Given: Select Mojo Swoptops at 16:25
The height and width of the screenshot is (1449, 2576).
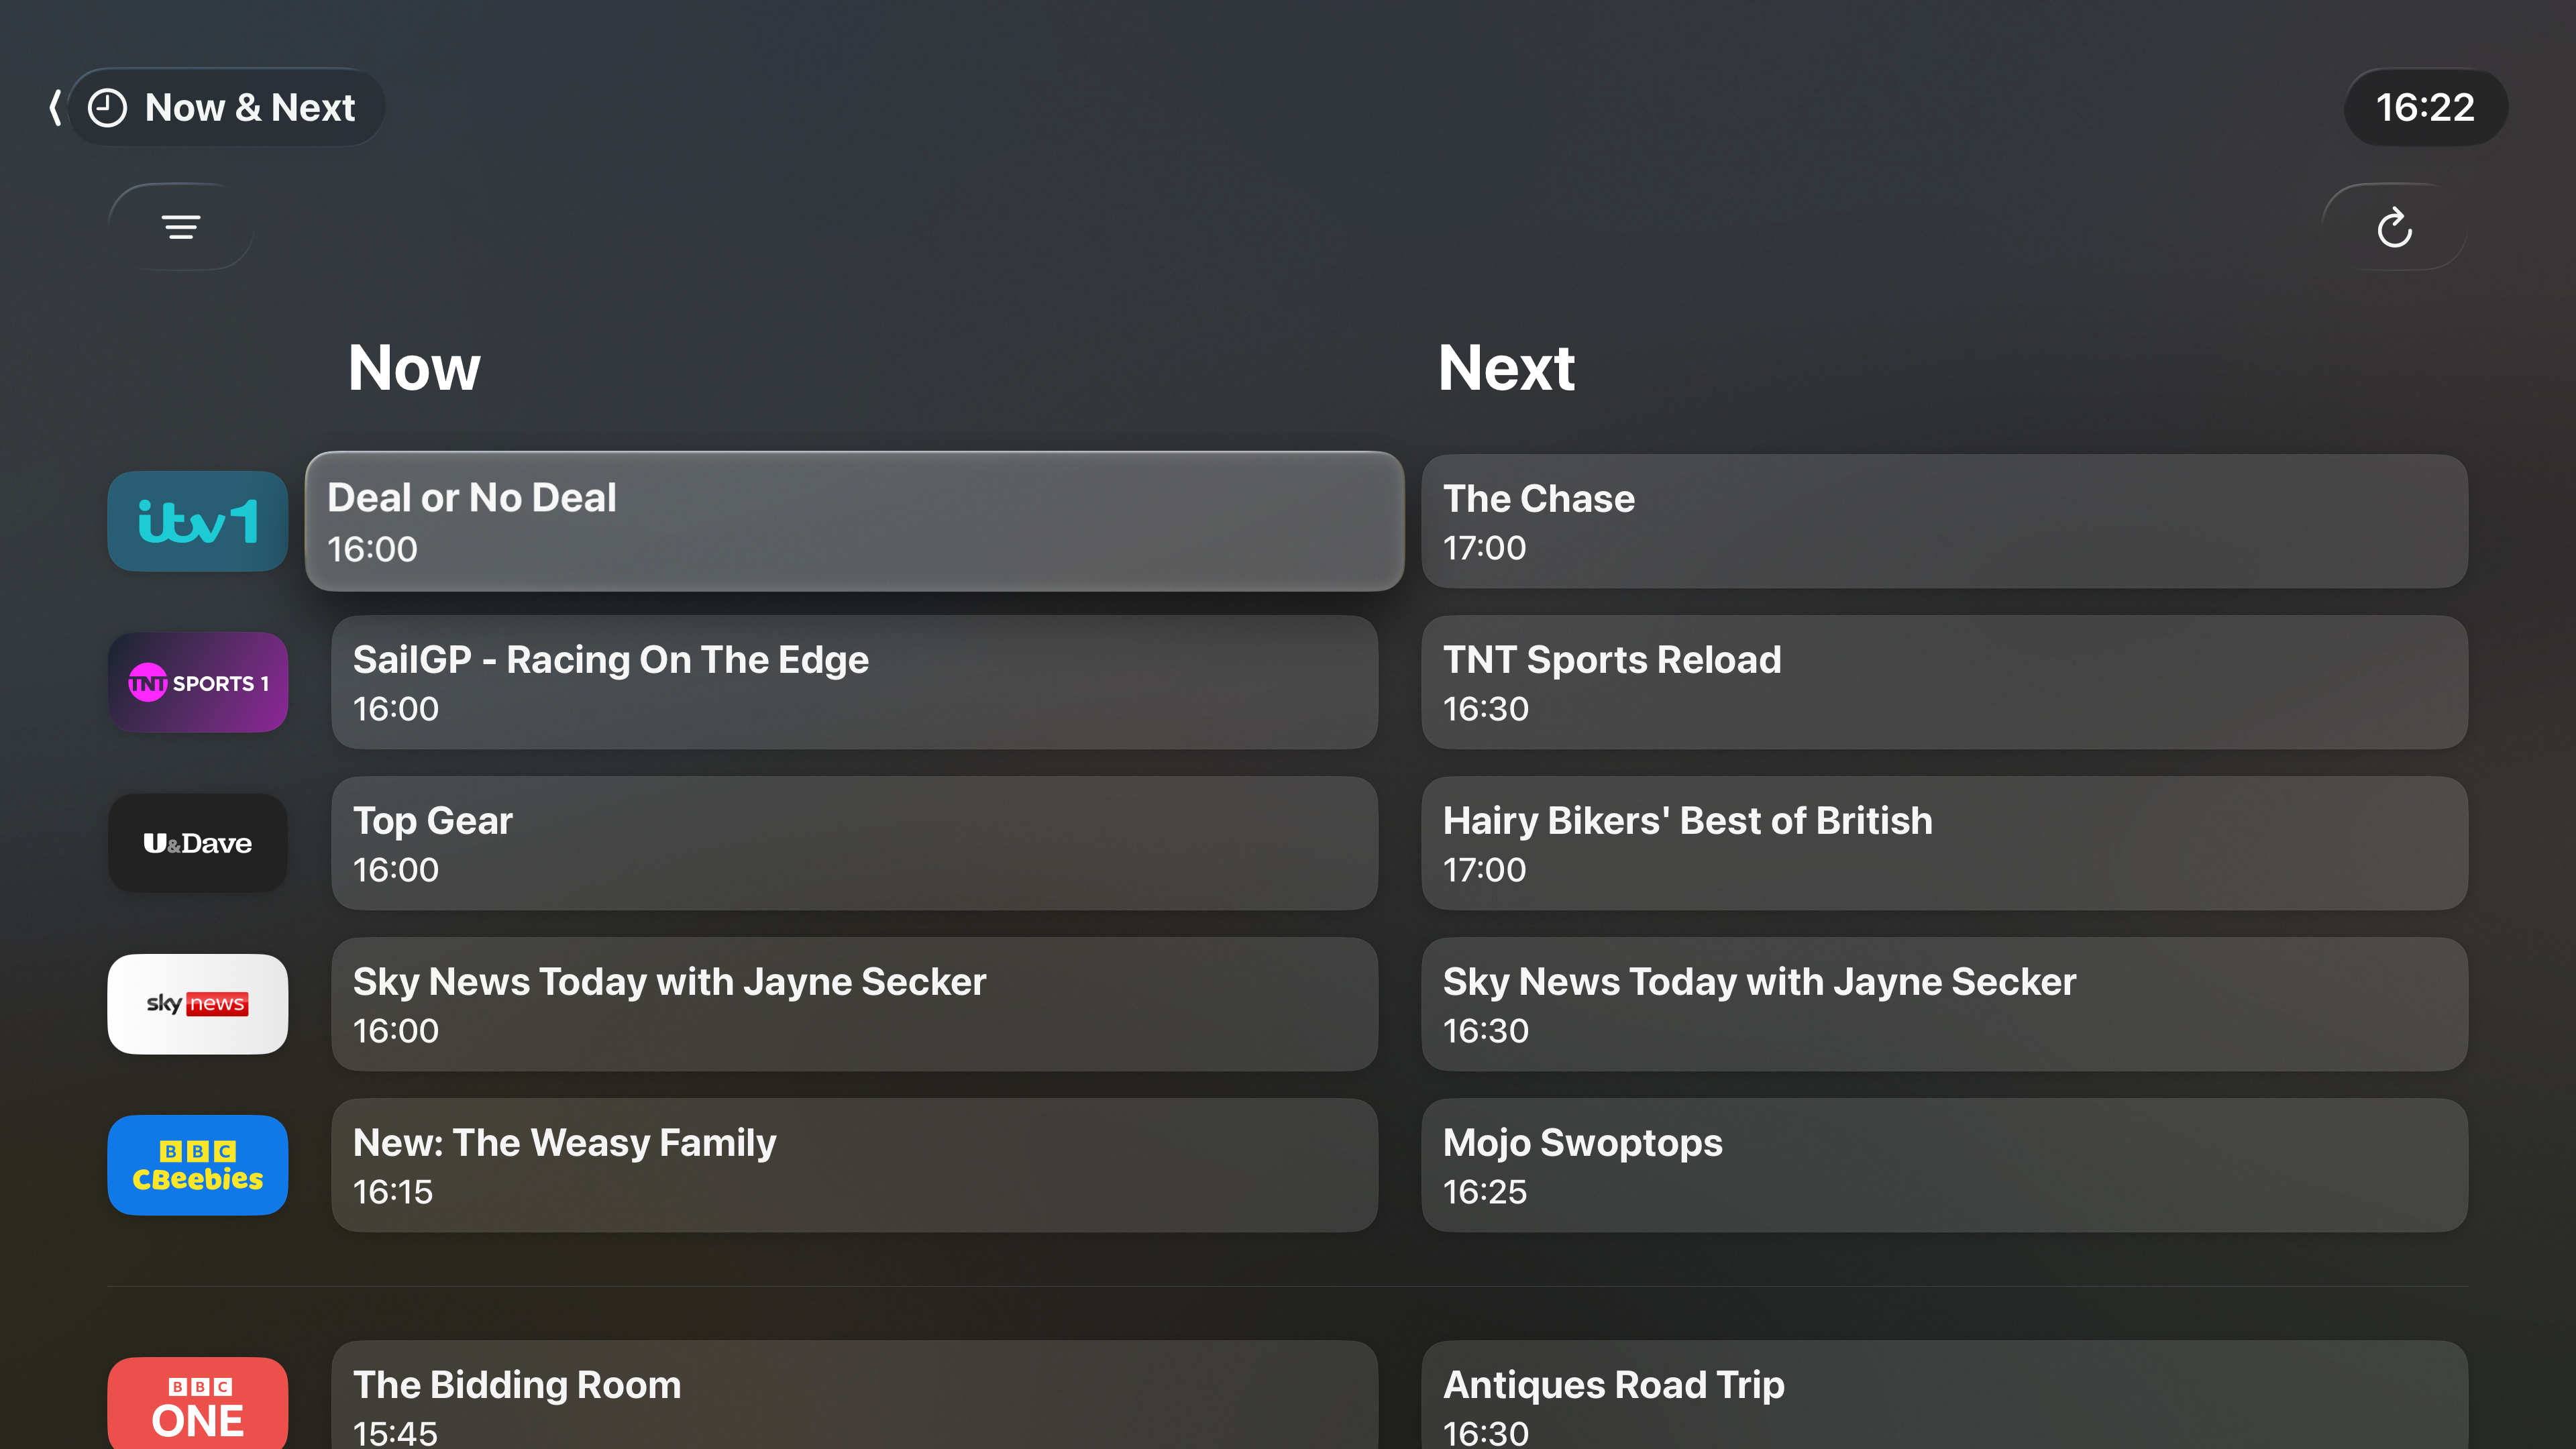Looking at the screenshot, I should click(1944, 1165).
